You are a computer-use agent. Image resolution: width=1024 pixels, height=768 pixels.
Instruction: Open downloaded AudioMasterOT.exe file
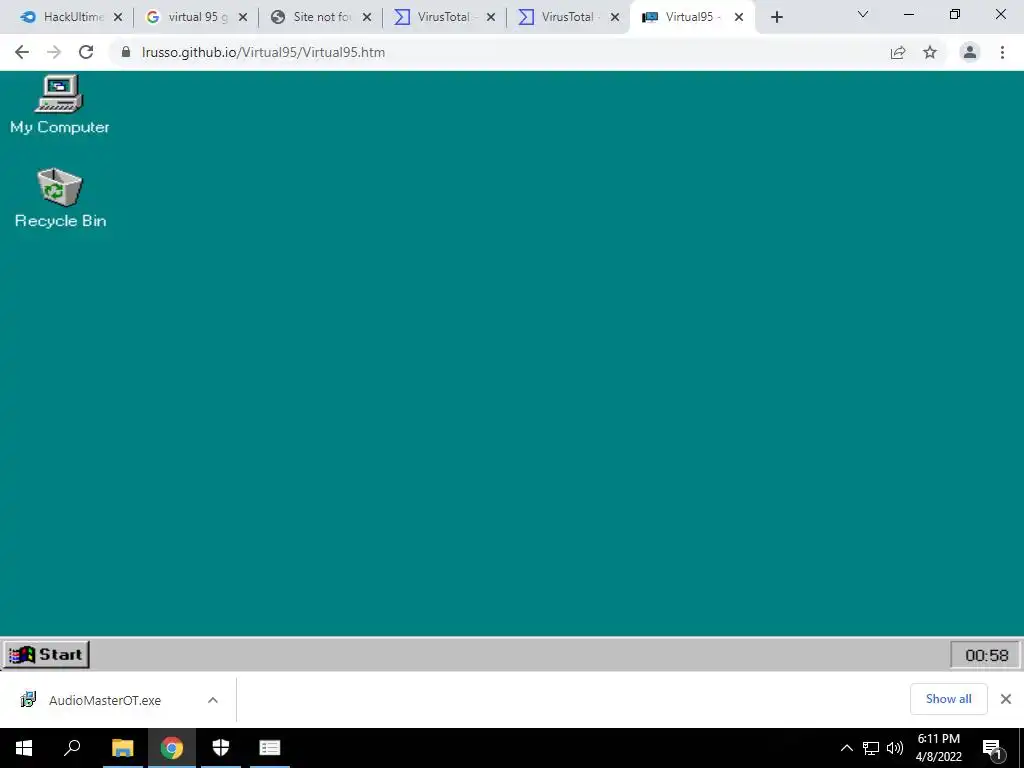click(x=104, y=700)
